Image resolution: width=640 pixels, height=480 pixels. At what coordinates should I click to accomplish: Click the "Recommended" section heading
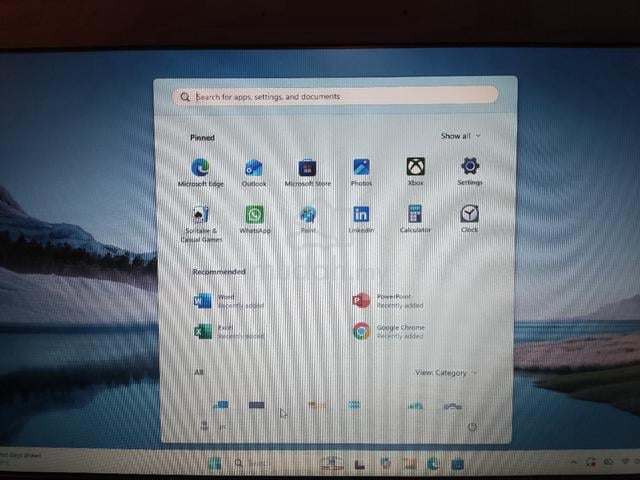pos(219,272)
